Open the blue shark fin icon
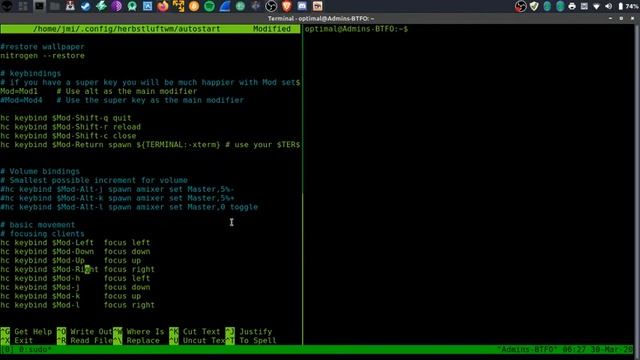 (x=225, y=6)
